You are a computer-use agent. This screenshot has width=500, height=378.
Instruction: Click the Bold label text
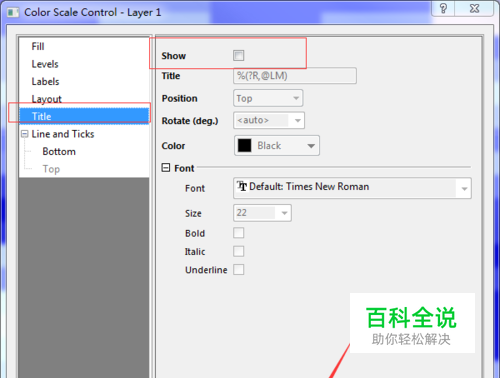195,233
